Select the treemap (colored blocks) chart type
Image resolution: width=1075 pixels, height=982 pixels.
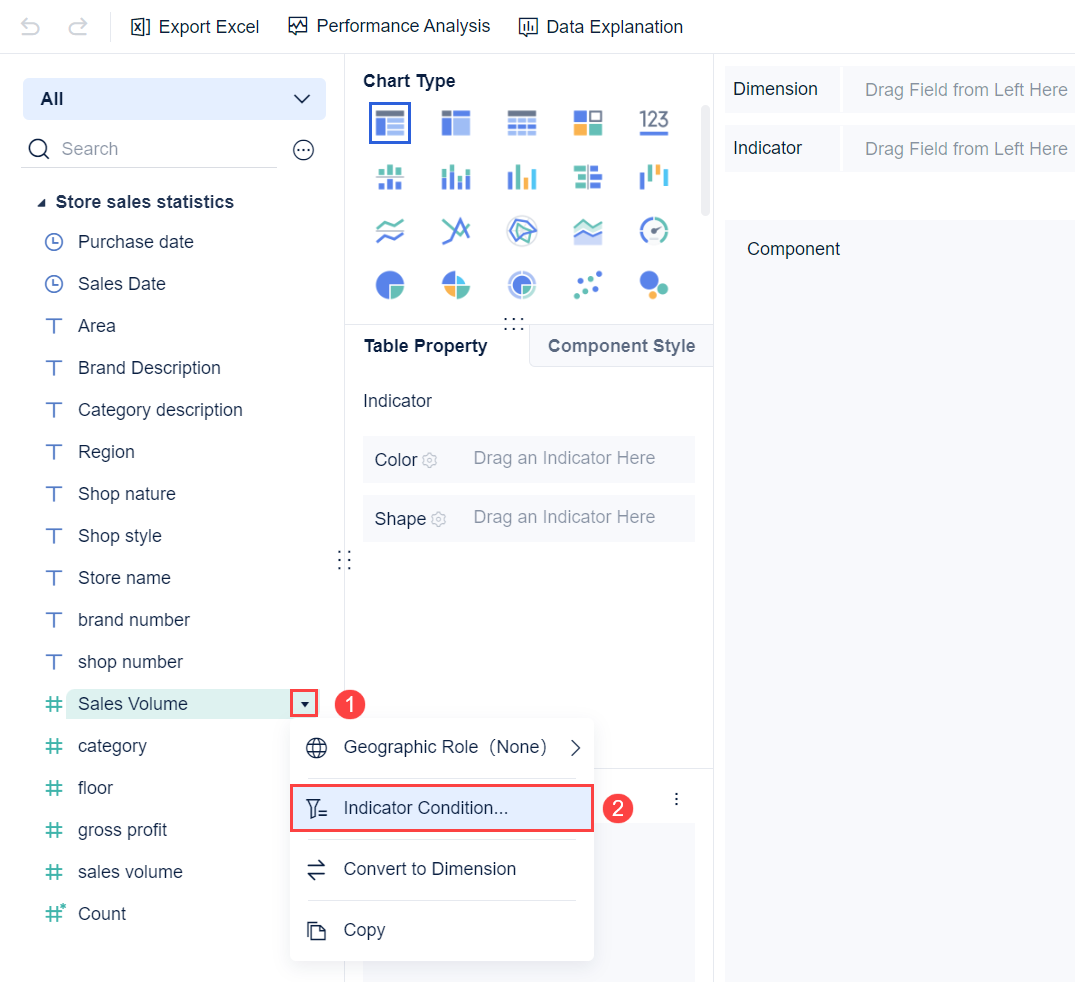pyautogui.click(x=587, y=123)
